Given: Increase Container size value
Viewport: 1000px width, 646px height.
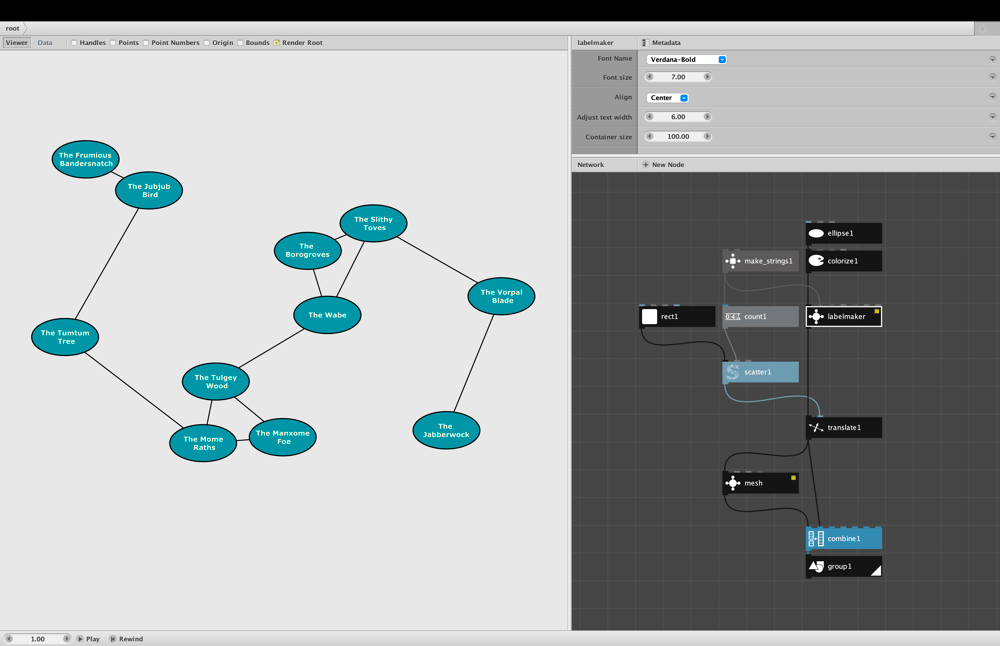Looking at the screenshot, I should [707, 136].
